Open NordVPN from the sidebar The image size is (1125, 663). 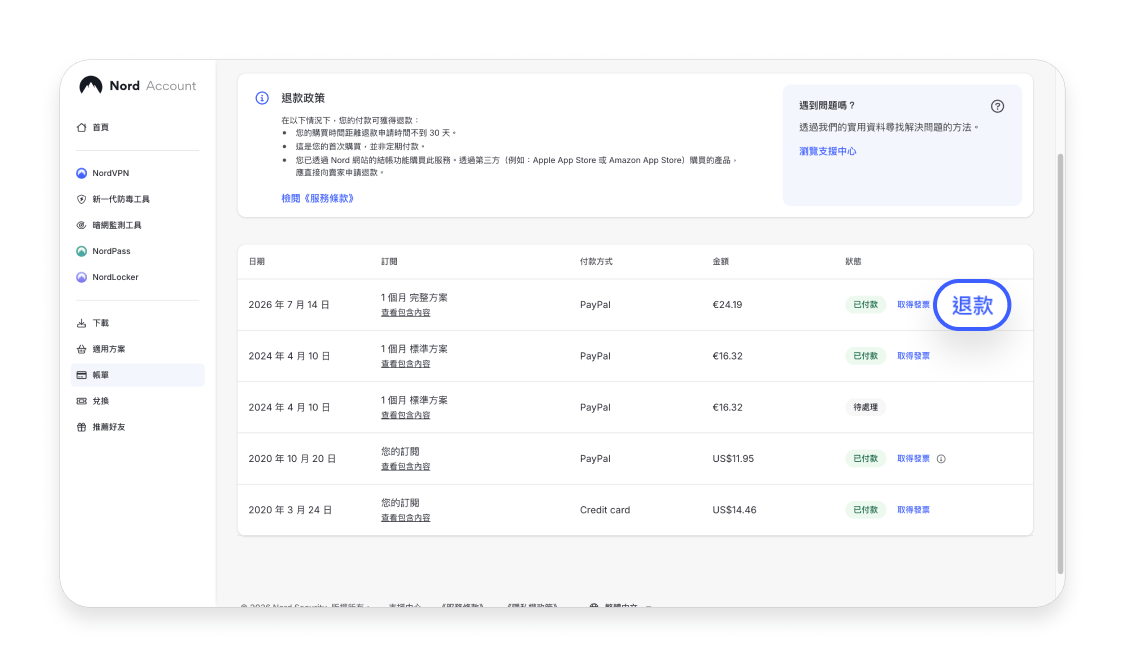point(103,173)
